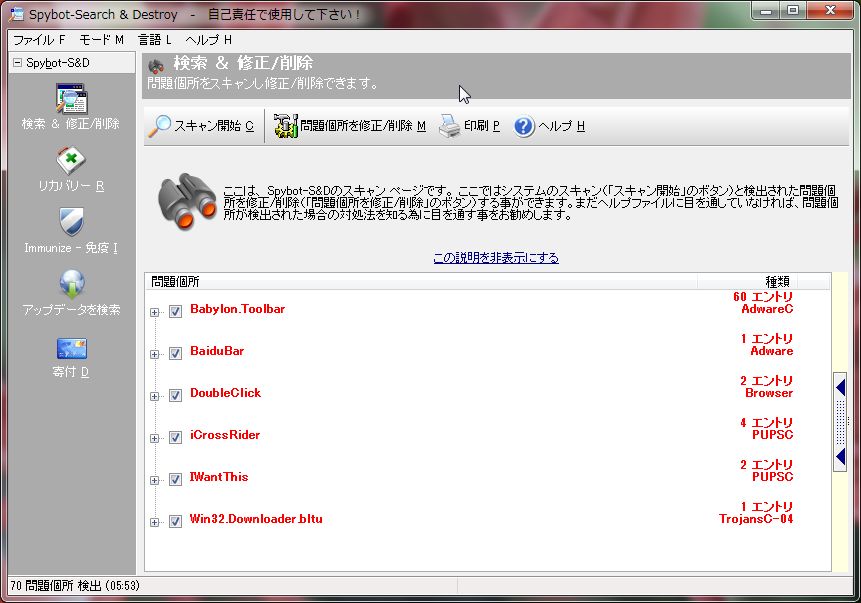The width and height of the screenshot is (861, 603).
Task: Open the ヘルプ menu in the menu bar
Action: [x=209, y=40]
